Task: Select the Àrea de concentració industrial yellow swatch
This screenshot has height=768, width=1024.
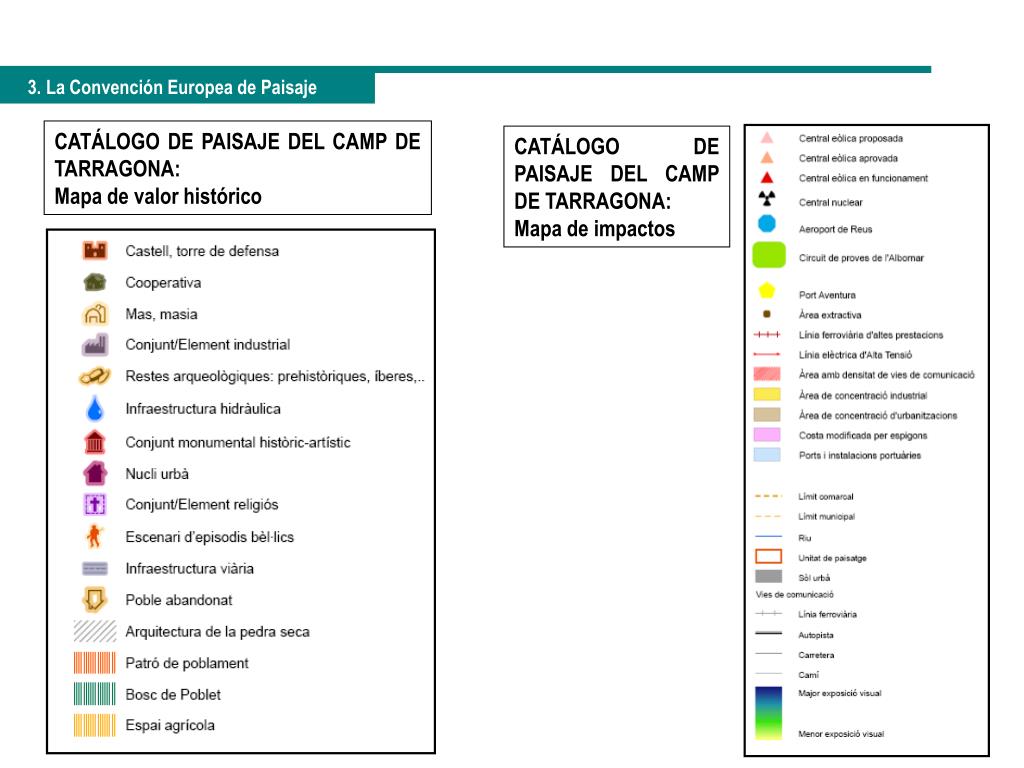Action: (767, 394)
